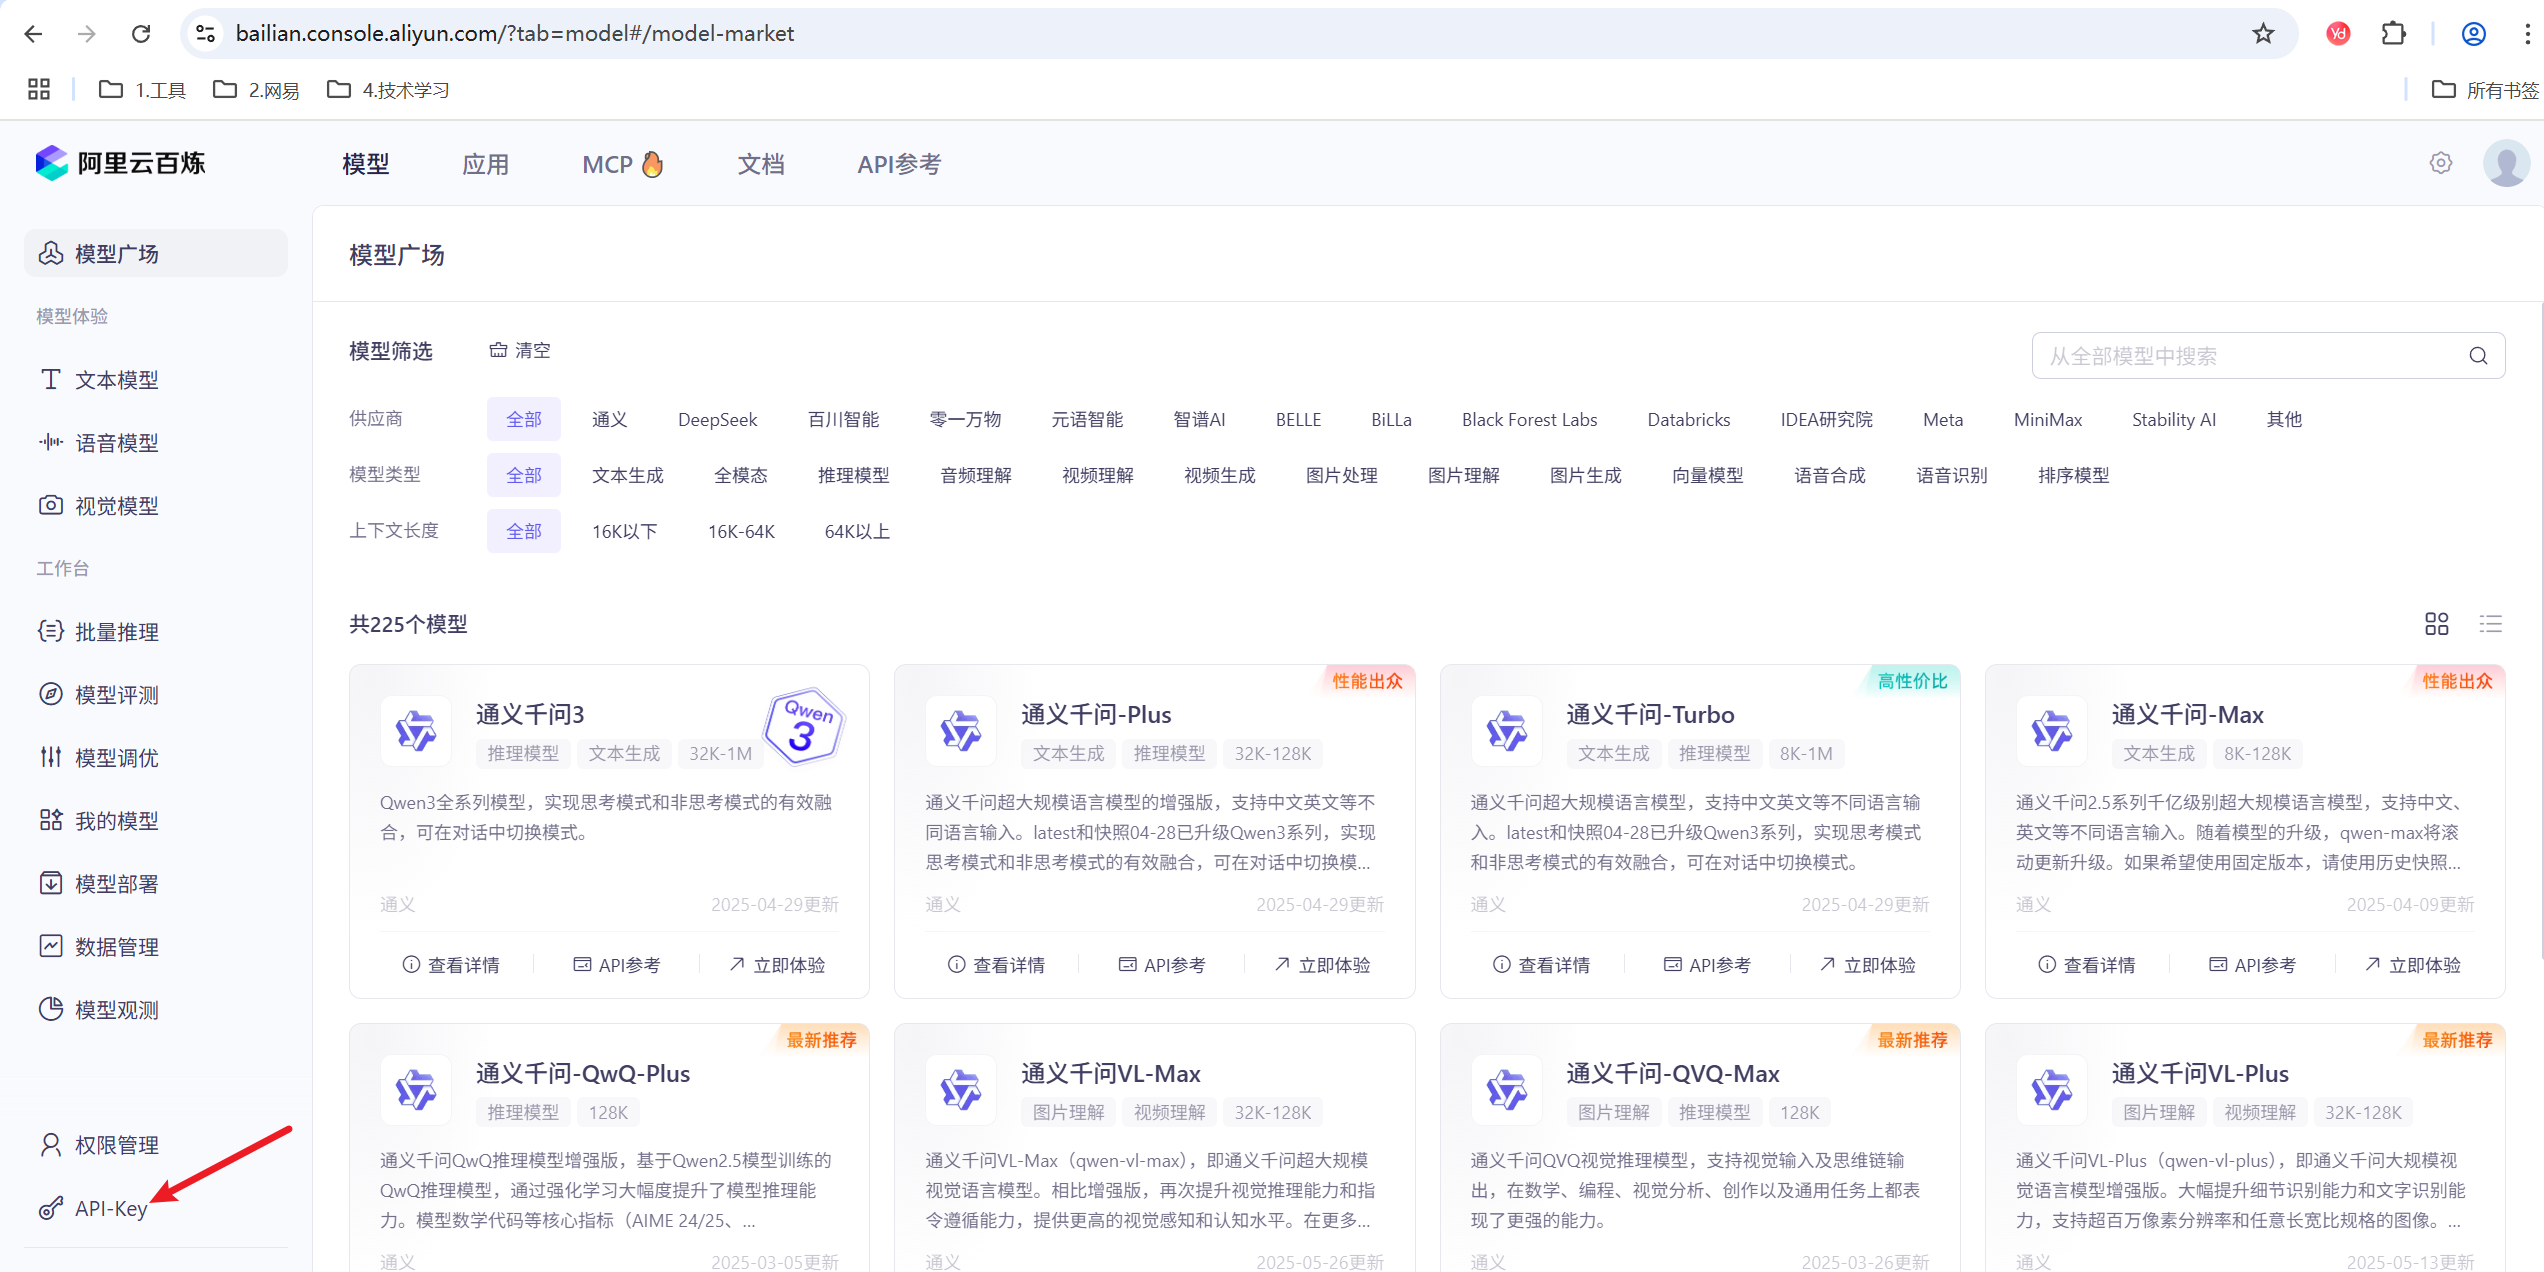Filter model type by 文本生成
2544x1272 pixels.
[627, 475]
